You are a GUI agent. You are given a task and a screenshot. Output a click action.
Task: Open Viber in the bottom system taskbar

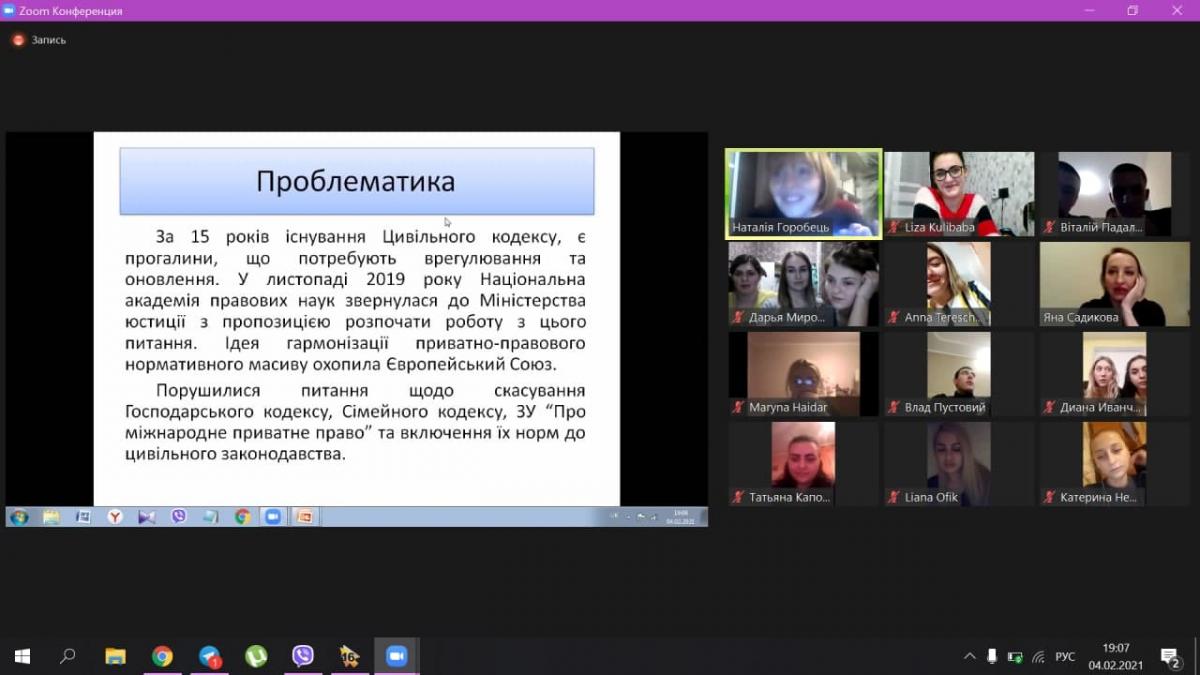point(303,656)
